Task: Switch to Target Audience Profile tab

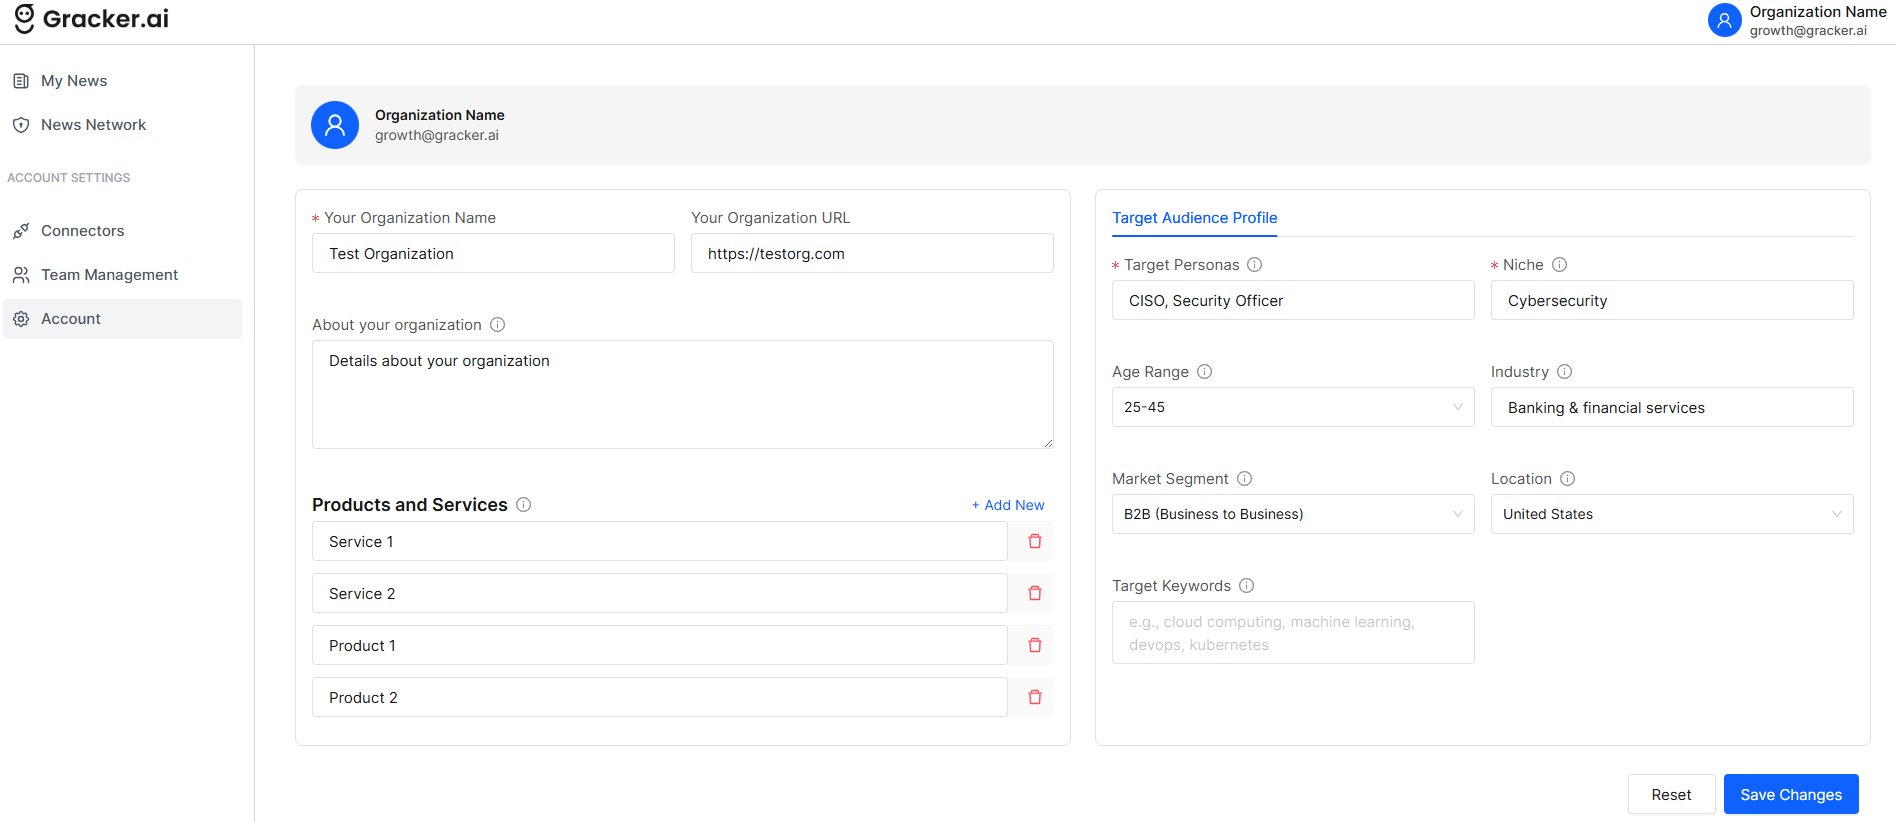Action: pos(1195,218)
